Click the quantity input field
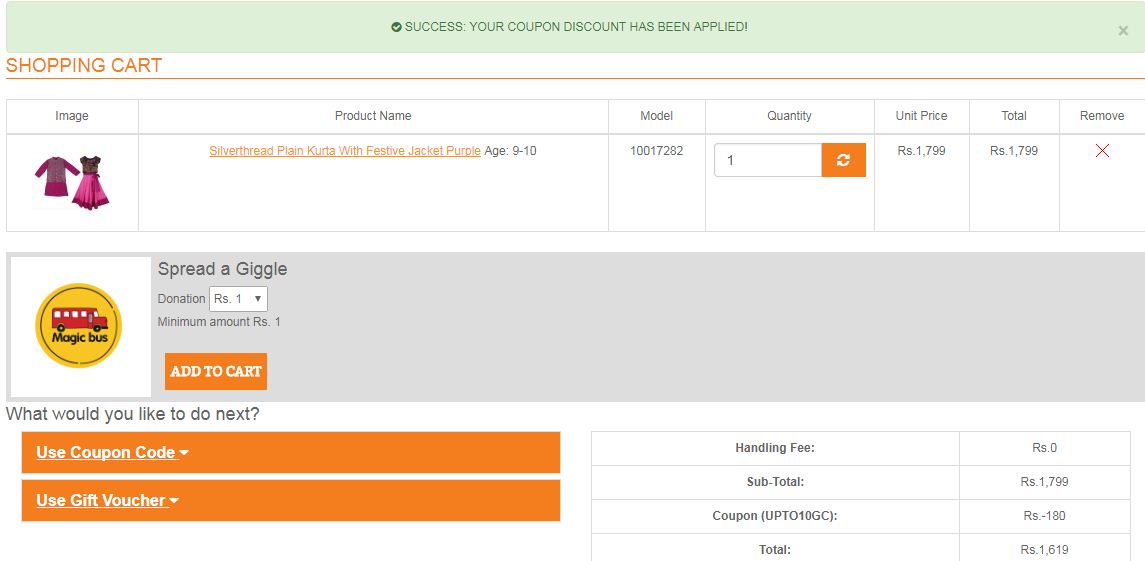1145x561 pixels. [x=767, y=160]
